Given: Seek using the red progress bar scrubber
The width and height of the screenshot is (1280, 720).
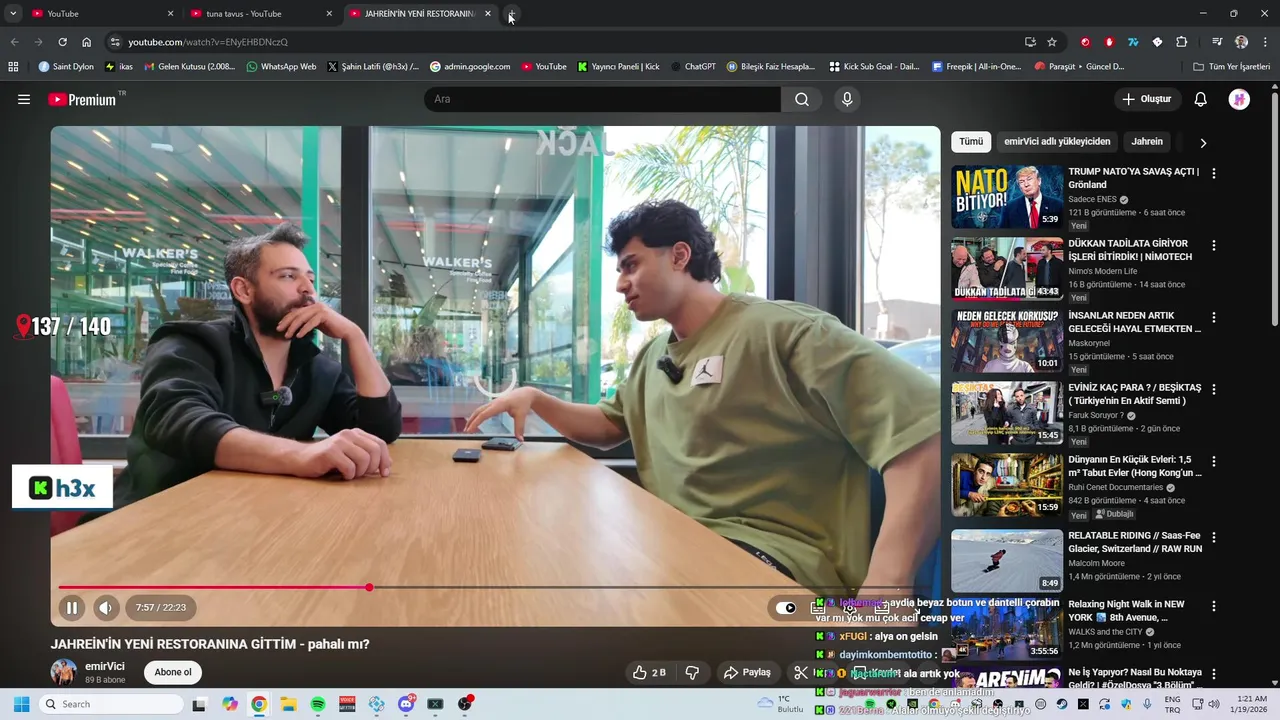Looking at the screenshot, I should 369,587.
